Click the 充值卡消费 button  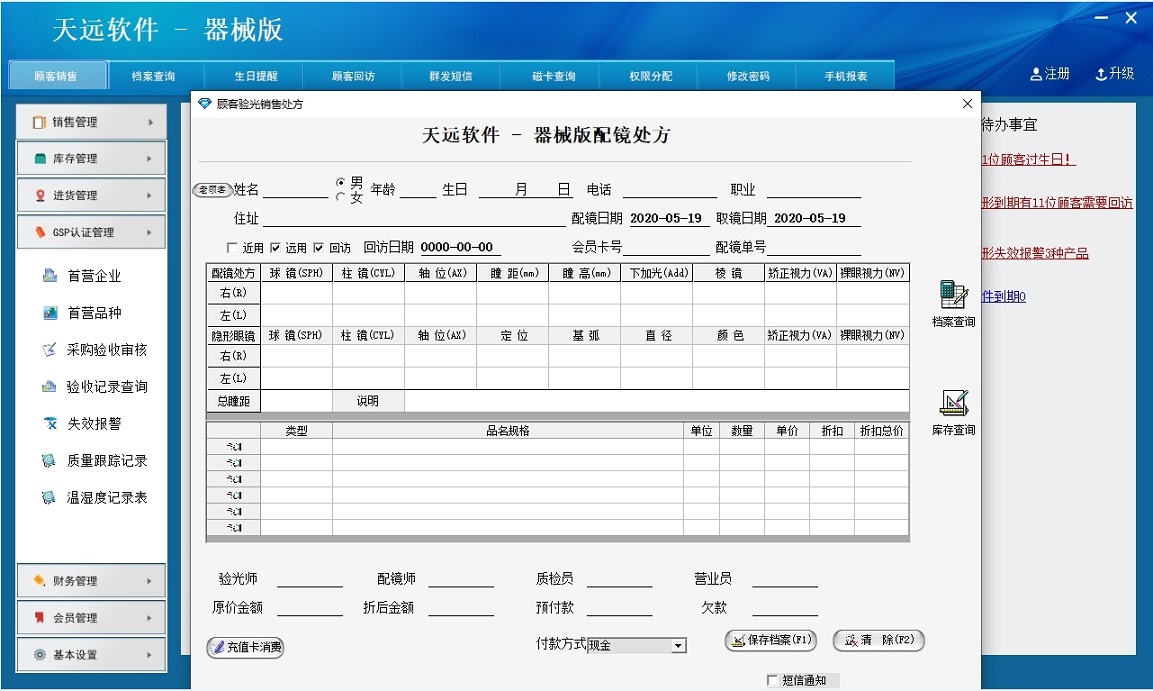(245, 648)
